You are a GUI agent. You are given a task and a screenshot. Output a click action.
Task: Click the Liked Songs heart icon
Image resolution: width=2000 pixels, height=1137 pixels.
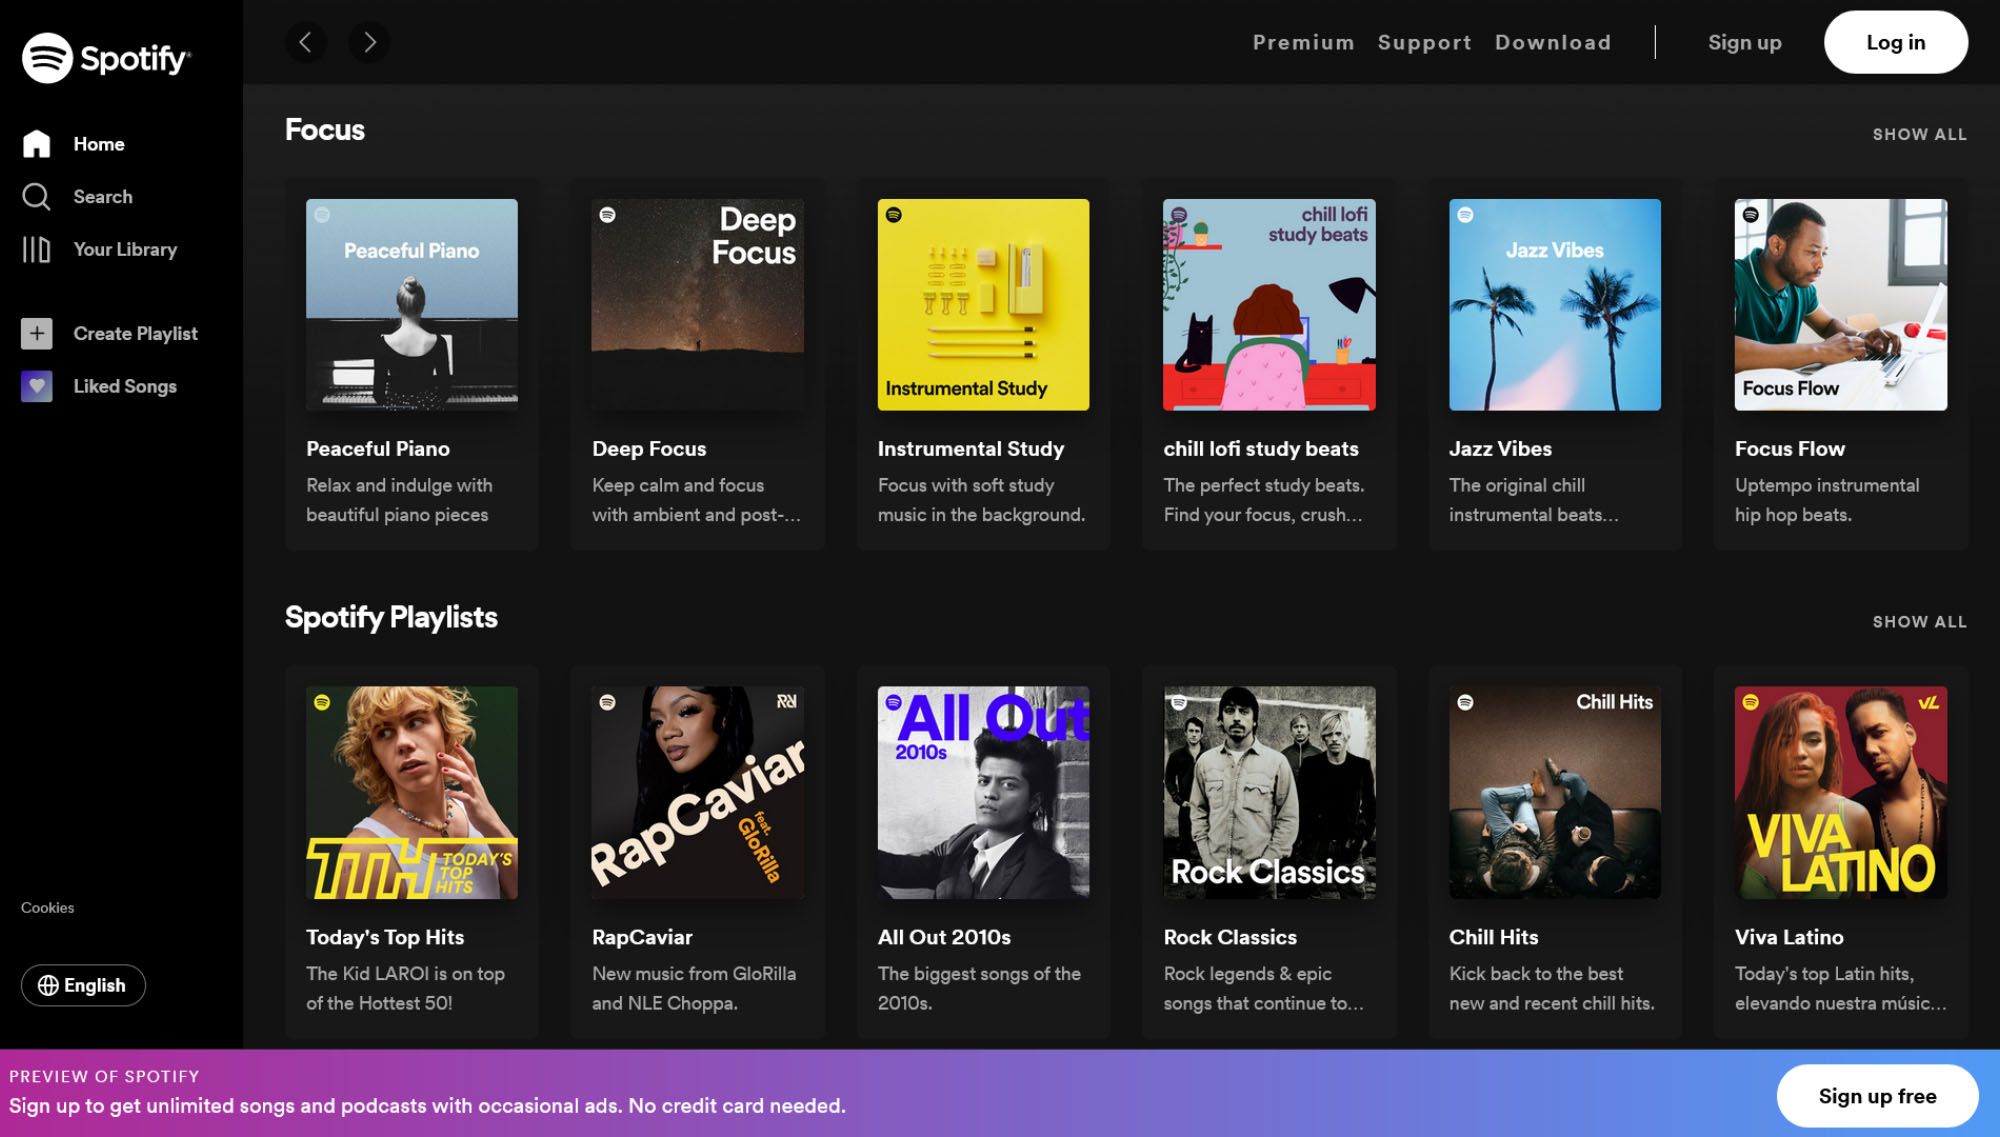pos(36,386)
